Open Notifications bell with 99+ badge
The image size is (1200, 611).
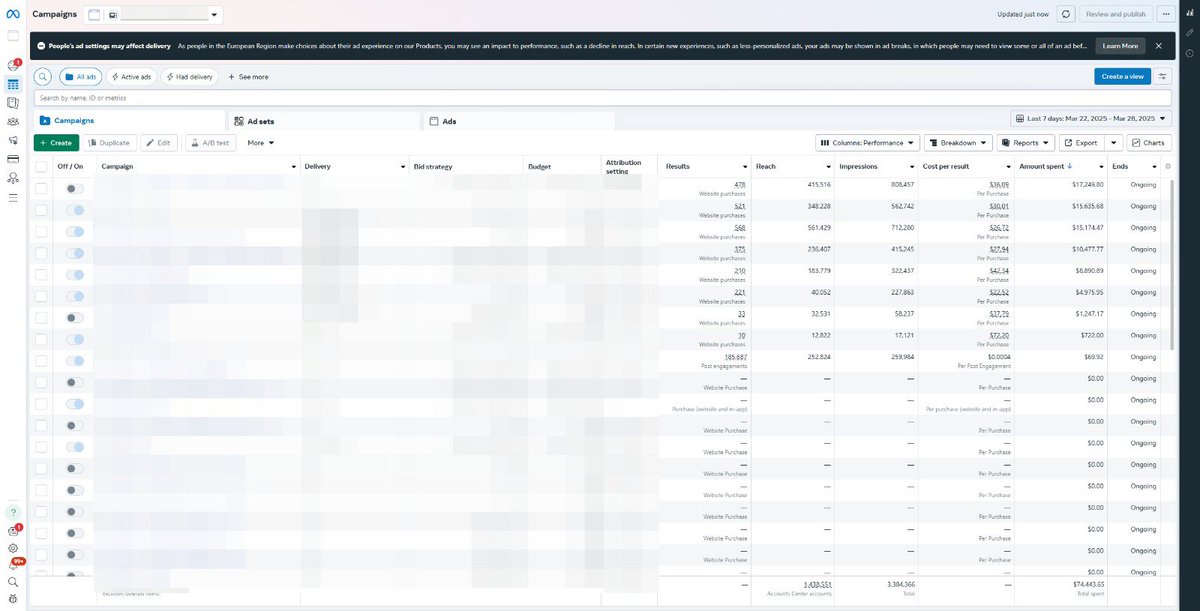(14, 564)
